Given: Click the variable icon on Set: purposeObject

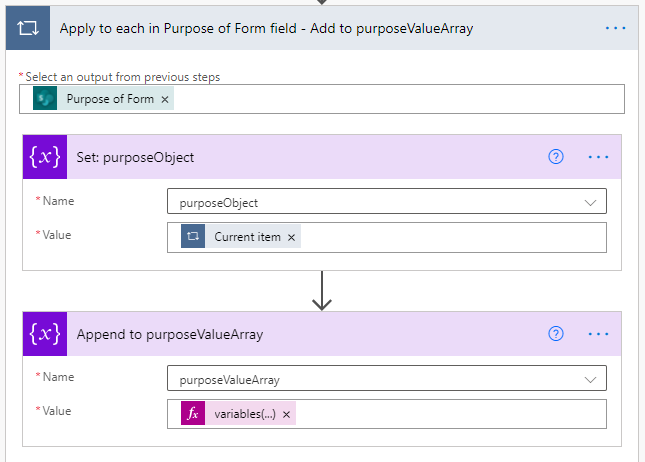Looking at the screenshot, I should [45, 157].
